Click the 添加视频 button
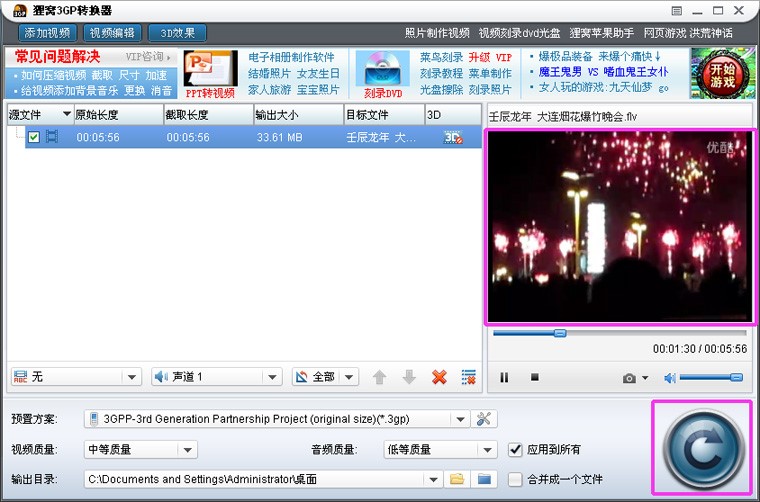The height and width of the screenshot is (502, 760). point(46,32)
